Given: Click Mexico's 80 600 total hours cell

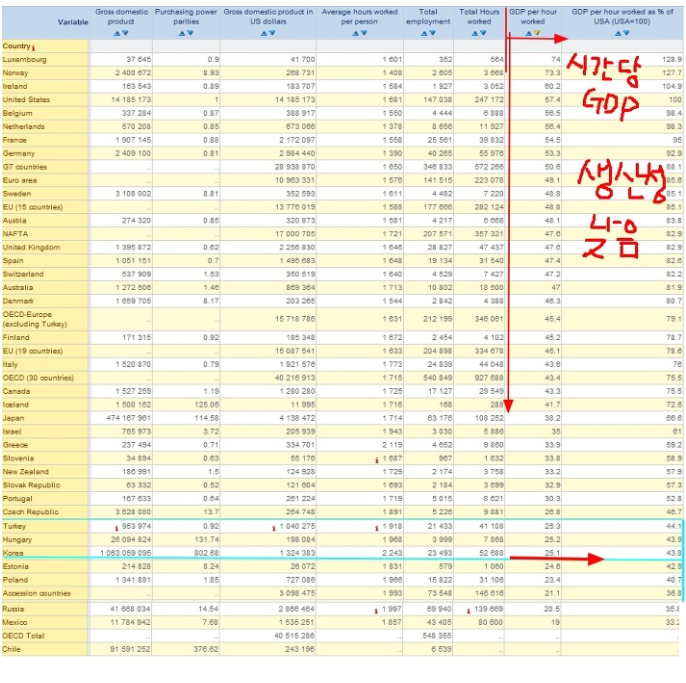Looking at the screenshot, I should click(x=479, y=622).
